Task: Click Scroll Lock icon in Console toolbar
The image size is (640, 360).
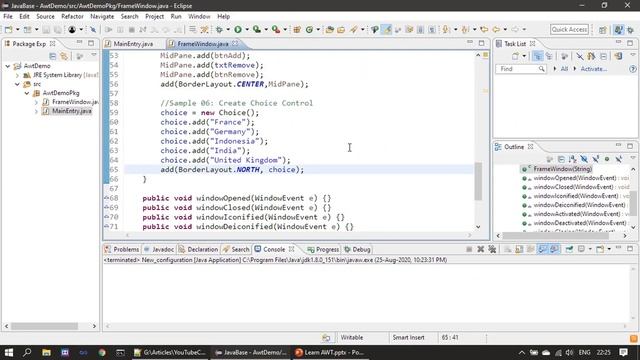Action: click(x=519, y=249)
